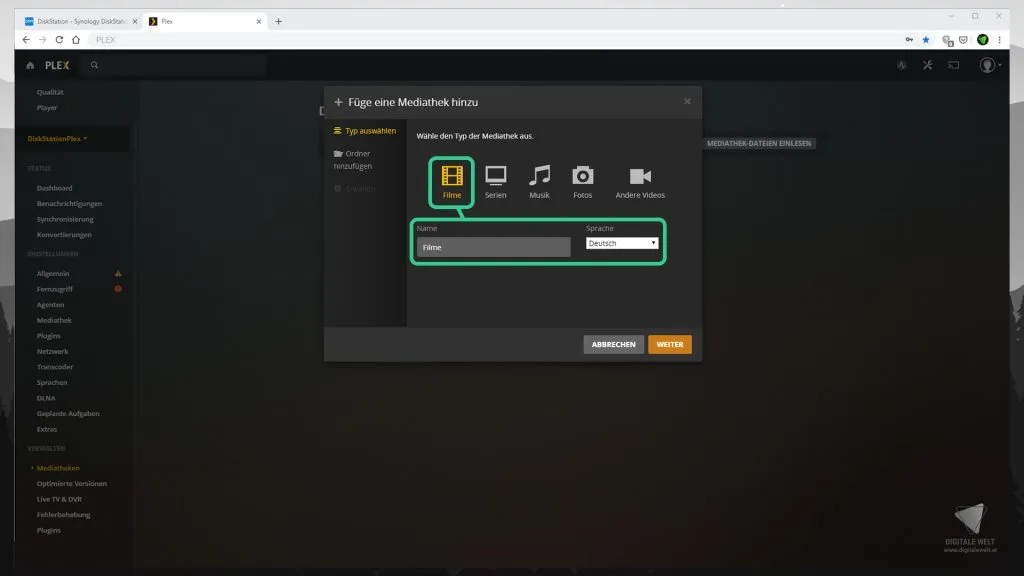1024x576 pixels.
Task: Click the browser address bar
Action: 493,40
